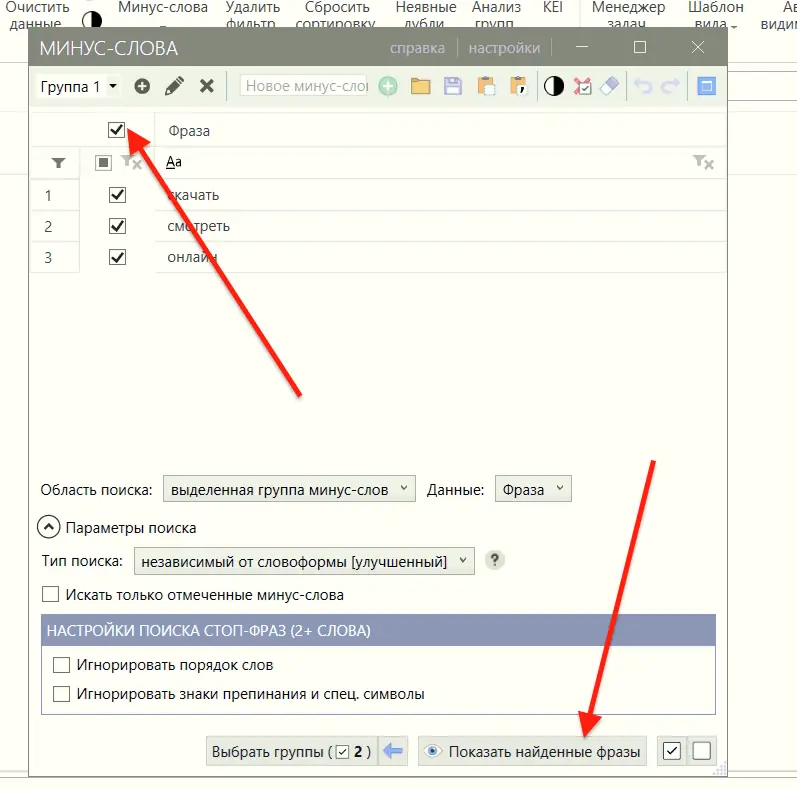Open the Тип поиска dropdown
The image size is (797, 789).
click(304, 561)
